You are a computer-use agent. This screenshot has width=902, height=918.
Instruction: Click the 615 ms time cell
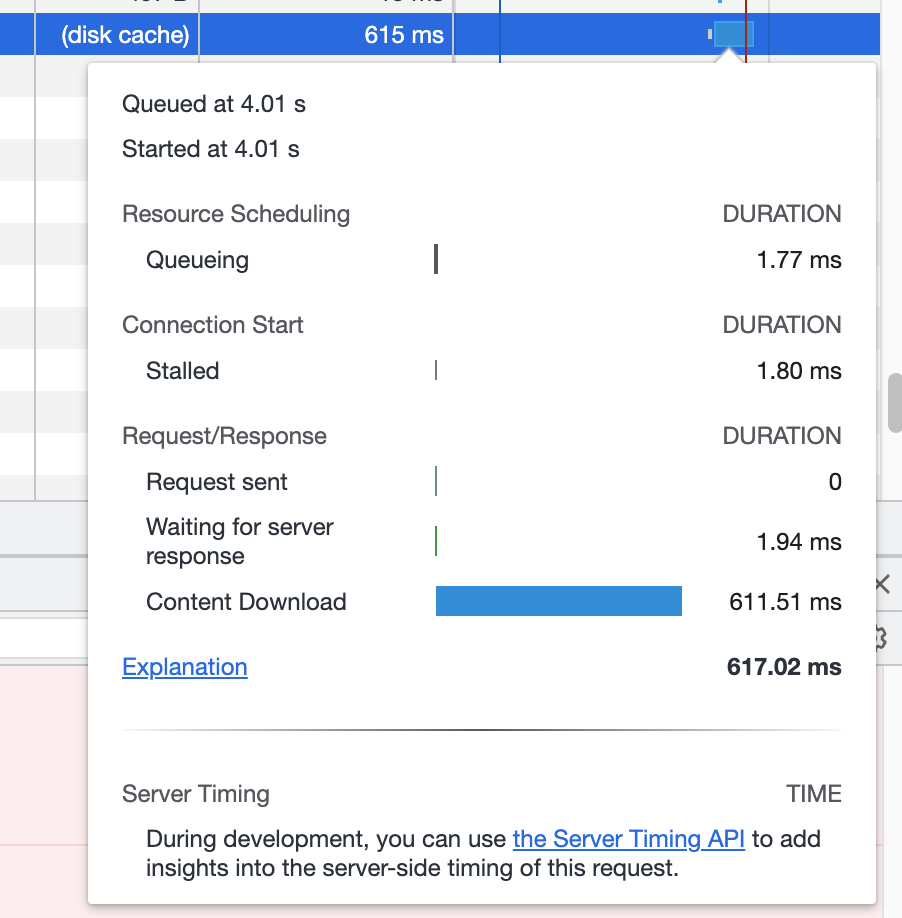[403, 34]
